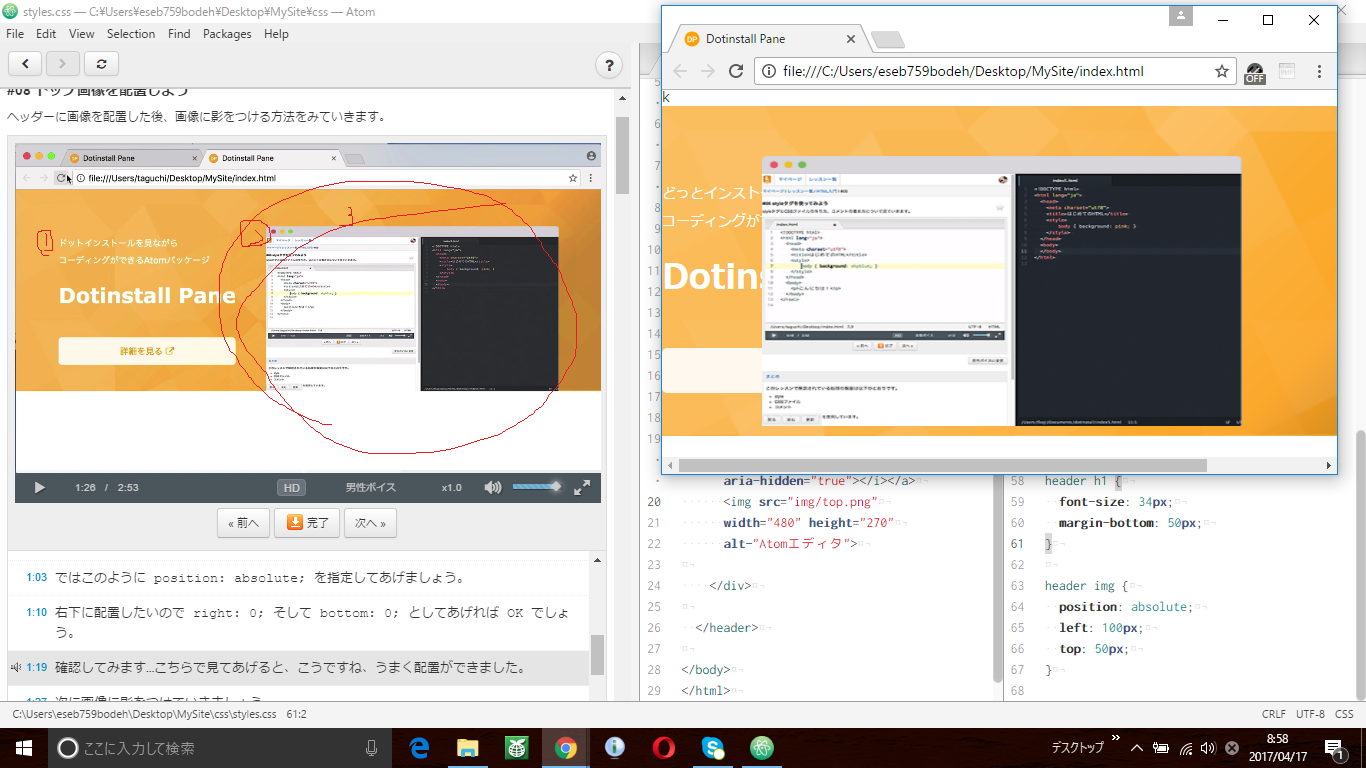Open the Selection menu
The image size is (1366, 768).
[131, 34]
